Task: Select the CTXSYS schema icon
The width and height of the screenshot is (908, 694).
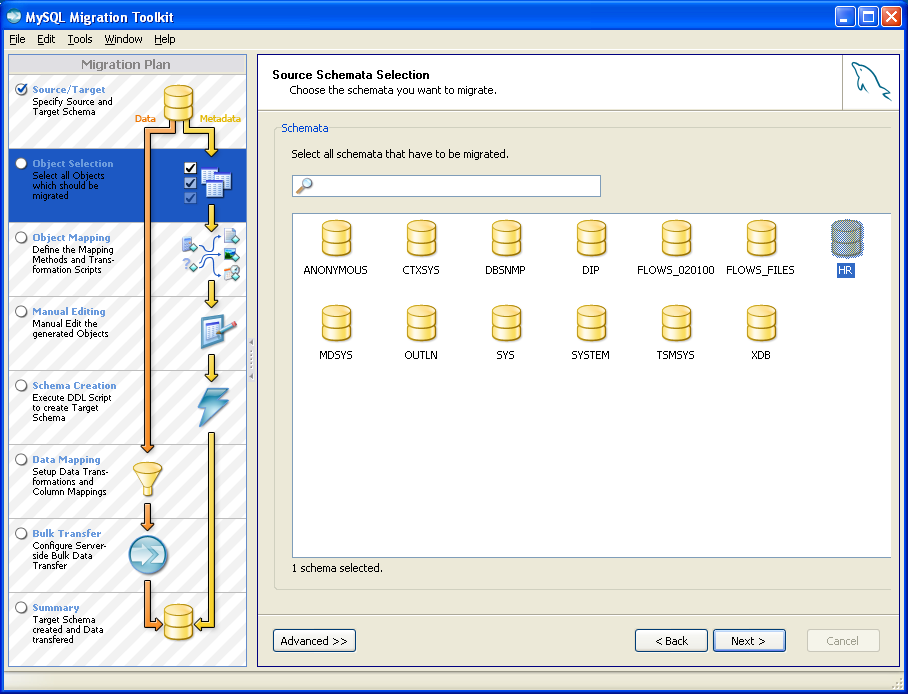Action: 421,238
